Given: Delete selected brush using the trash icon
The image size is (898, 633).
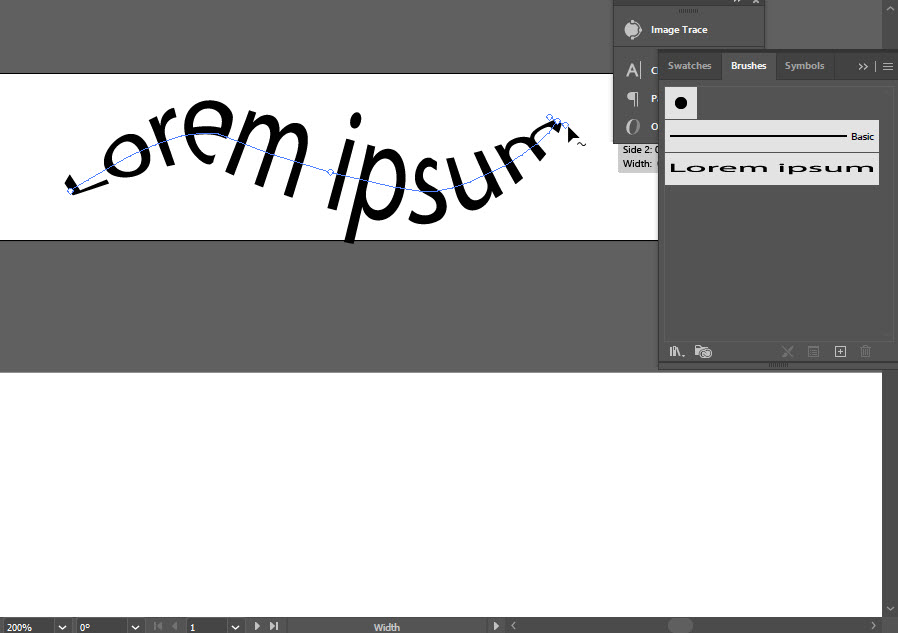Looking at the screenshot, I should pyautogui.click(x=865, y=351).
